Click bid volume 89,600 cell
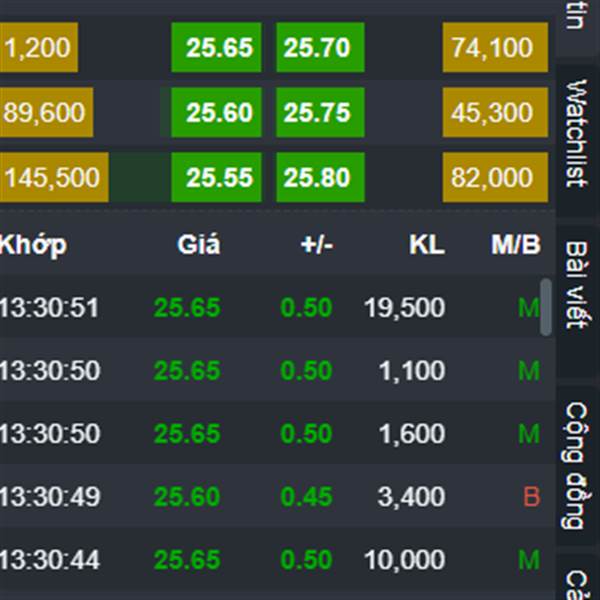This screenshot has width=600, height=600. (x=46, y=112)
